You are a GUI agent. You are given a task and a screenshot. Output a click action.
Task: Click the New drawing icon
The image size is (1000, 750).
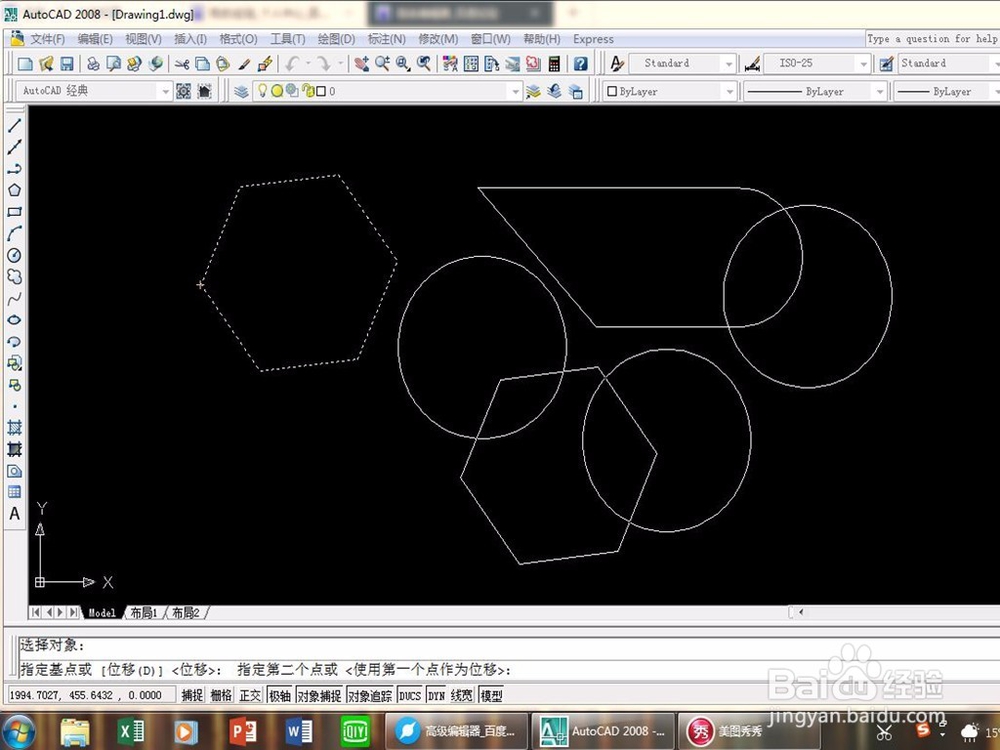coord(26,63)
